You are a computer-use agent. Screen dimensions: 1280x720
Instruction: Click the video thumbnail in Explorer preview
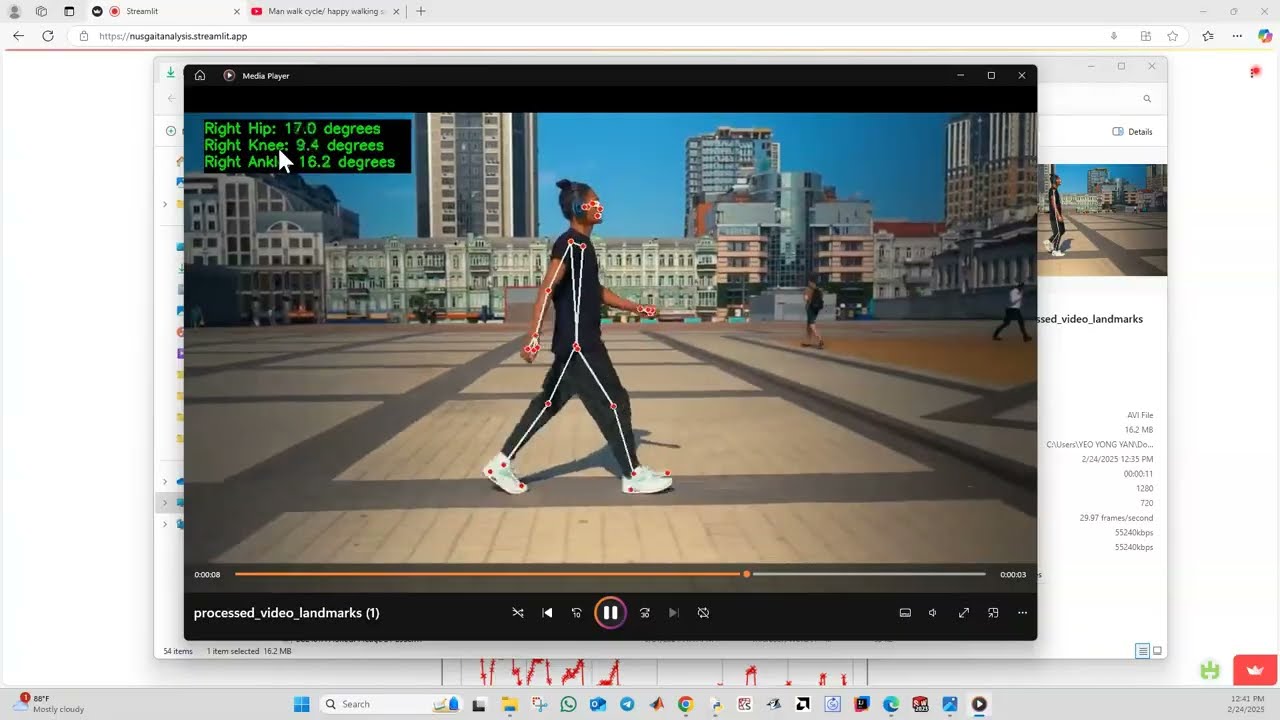click(1102, 220)
